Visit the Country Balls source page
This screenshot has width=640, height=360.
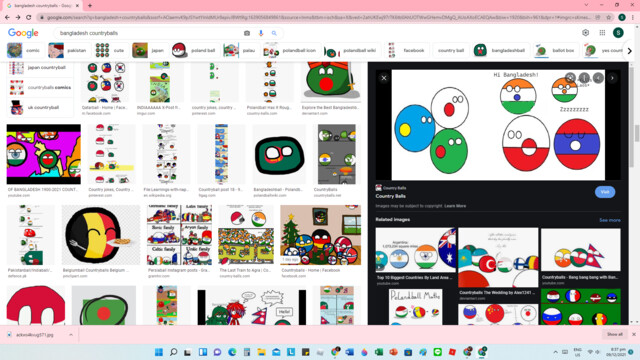[605, 192]
